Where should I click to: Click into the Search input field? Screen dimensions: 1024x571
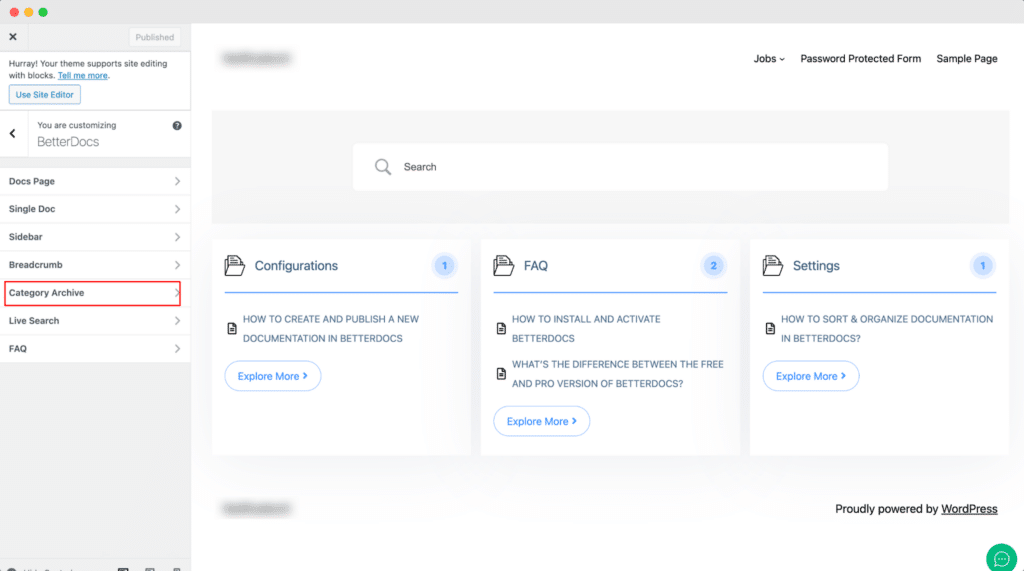[620, 167]
